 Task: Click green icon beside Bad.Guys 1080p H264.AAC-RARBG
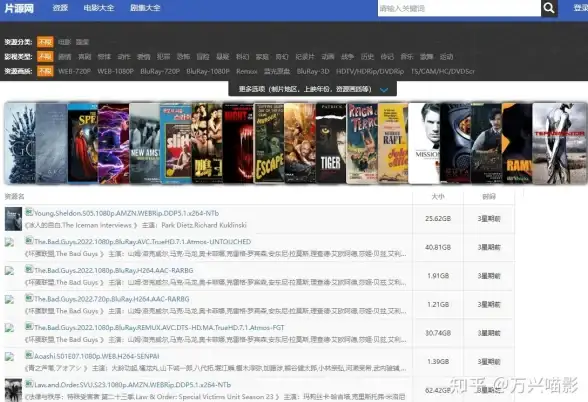click(x=29, y=269)
